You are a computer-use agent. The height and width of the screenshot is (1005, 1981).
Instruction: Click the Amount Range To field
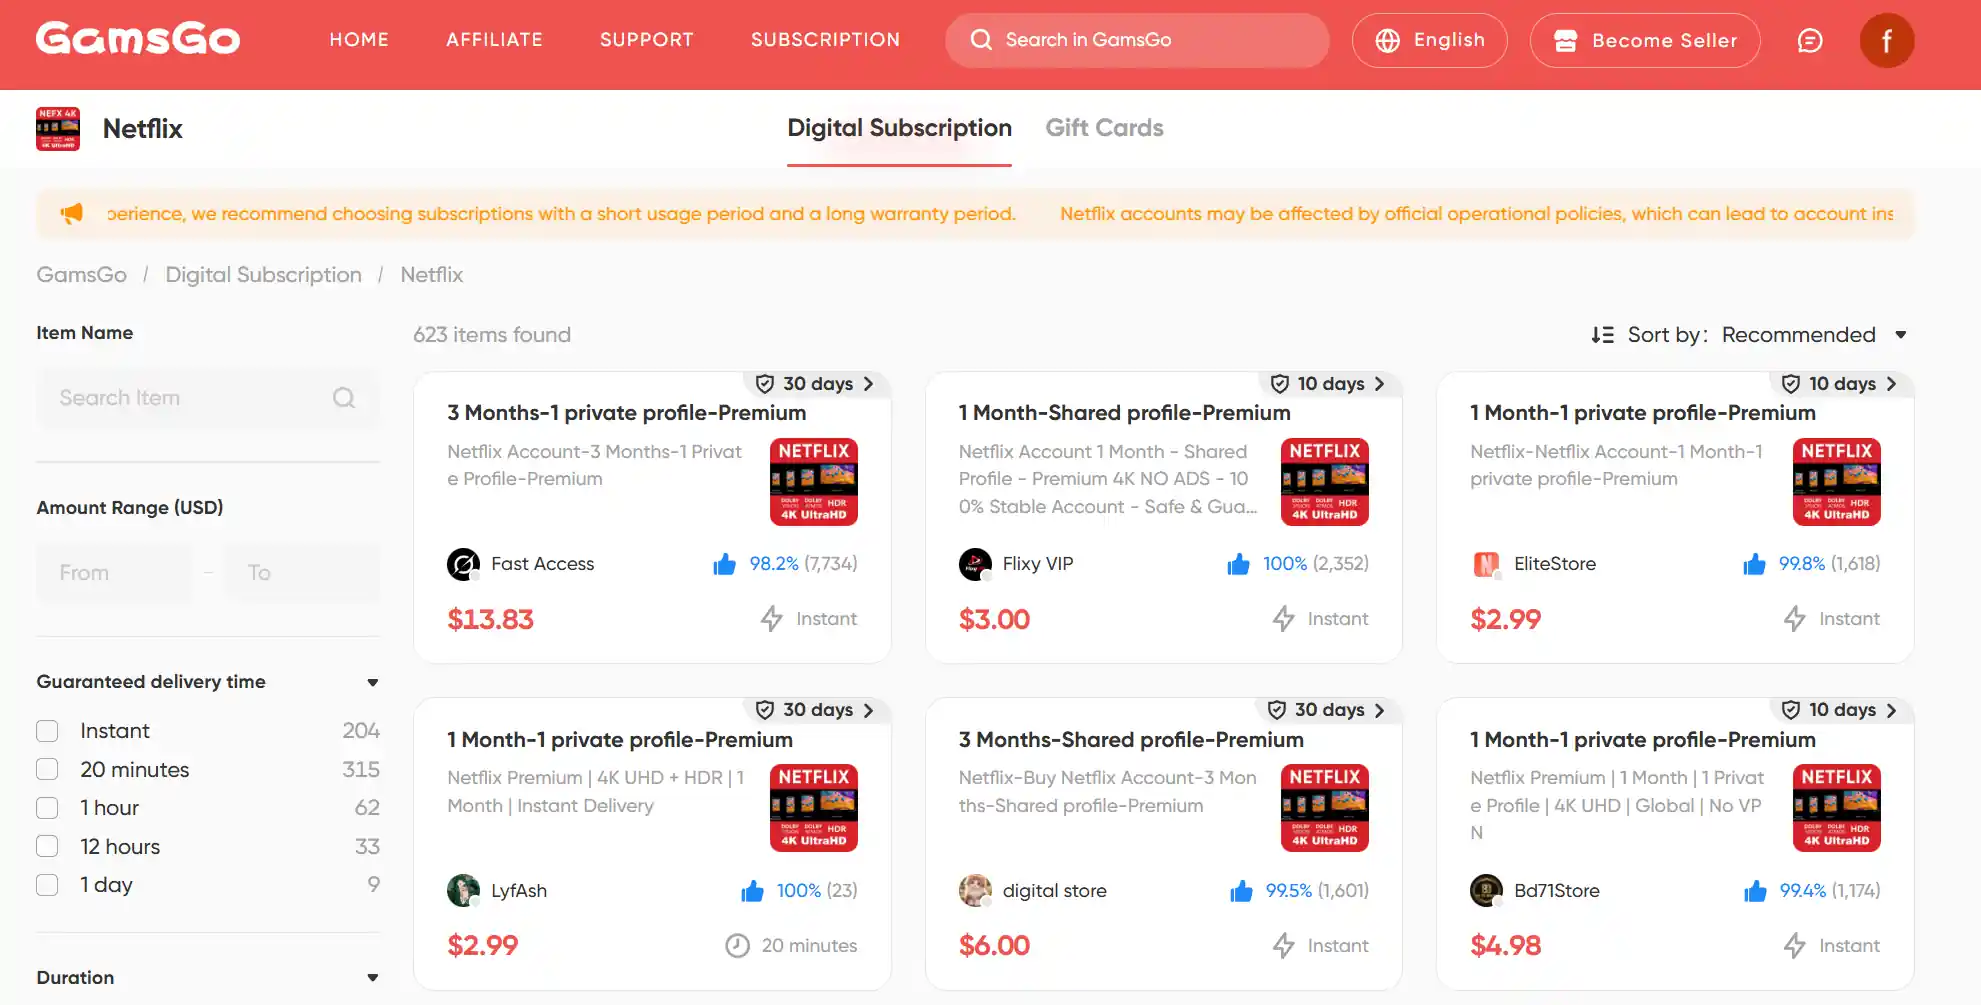coord(303,573)
